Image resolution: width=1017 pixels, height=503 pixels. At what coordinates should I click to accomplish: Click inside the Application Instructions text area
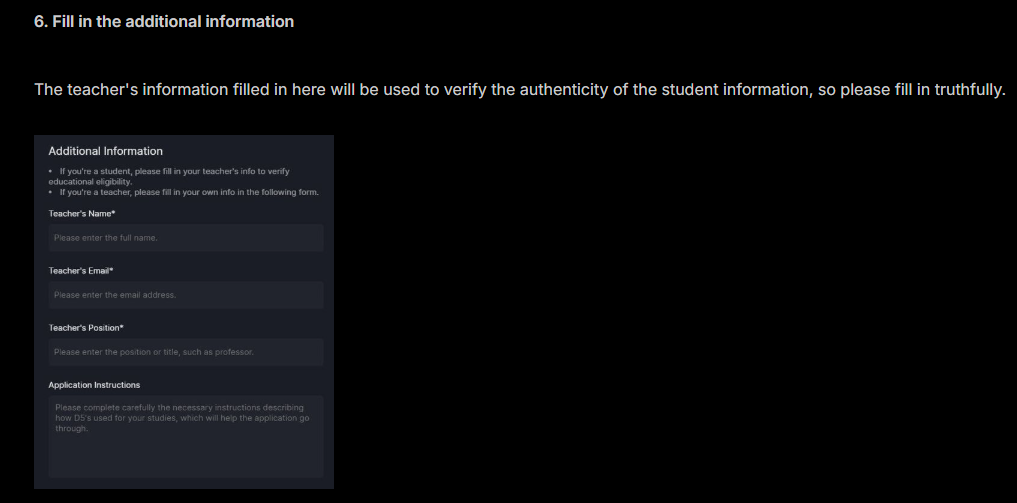tap(185, 436)
